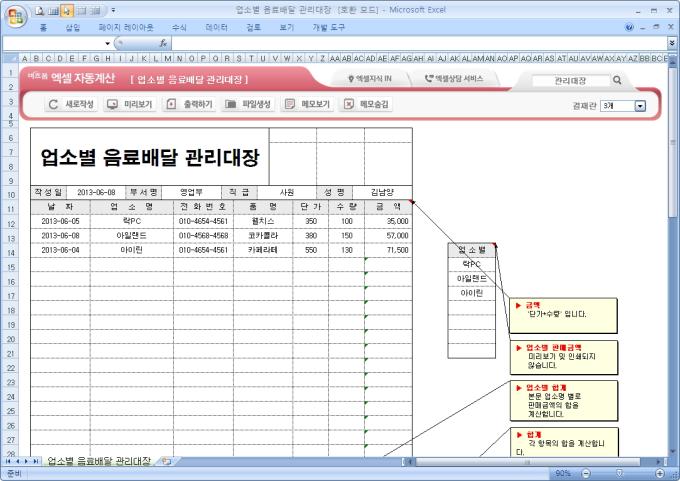The height and width of the screenshot is (481, 680).
Task: Select amount cell 35,000
Action: [388, 221]
